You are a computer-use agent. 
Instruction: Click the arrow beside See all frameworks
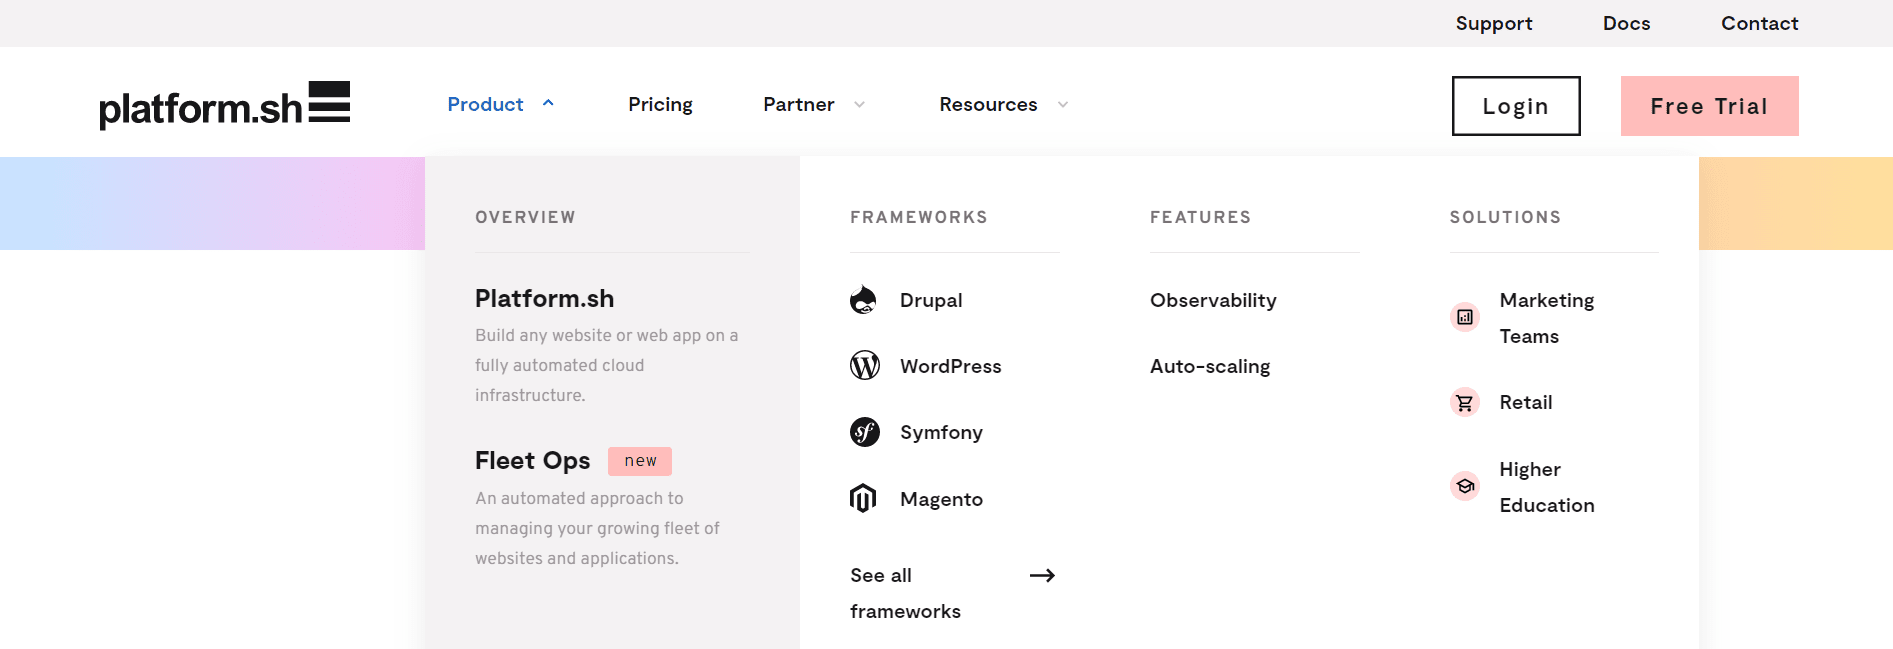pyautogui.click(x=1042, y=575)
